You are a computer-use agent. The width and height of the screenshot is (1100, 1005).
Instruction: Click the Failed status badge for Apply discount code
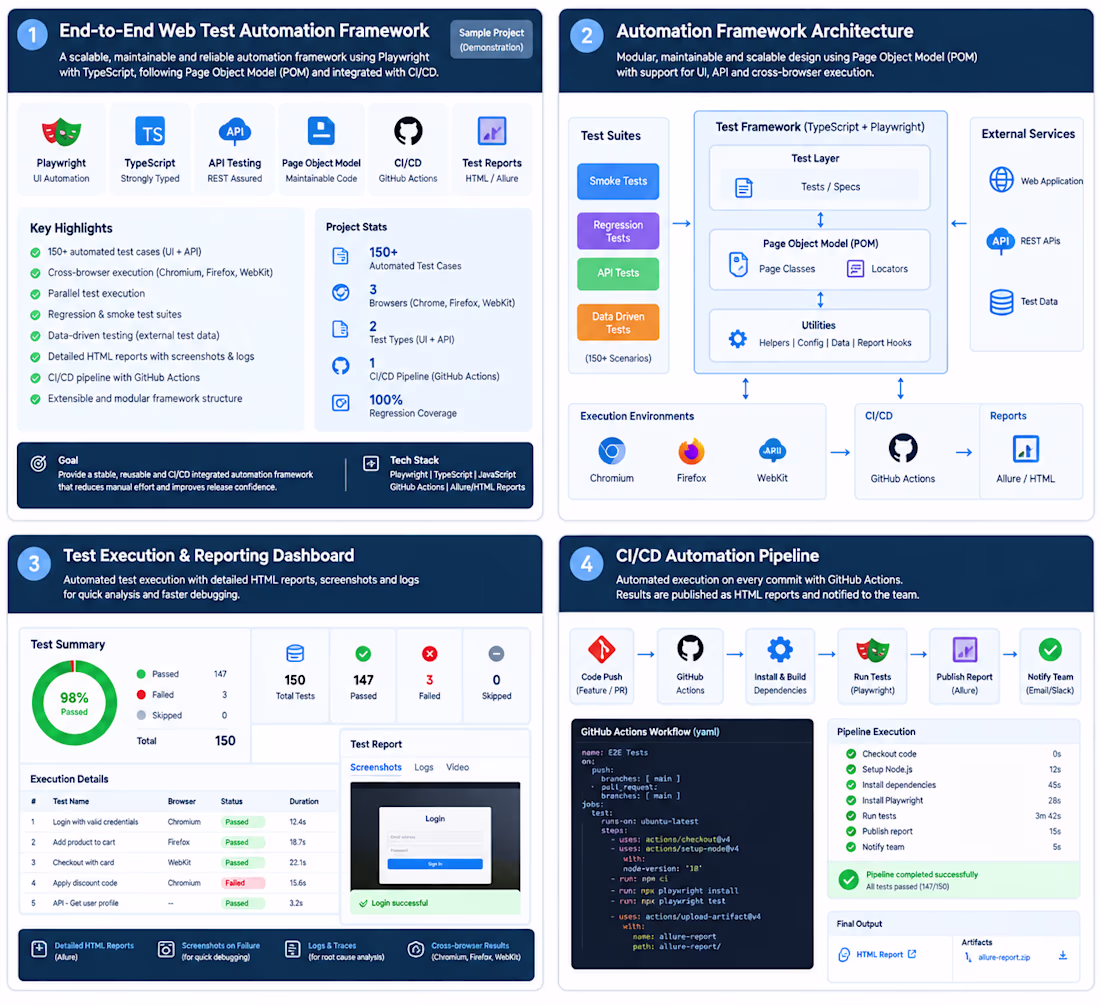tap(243, 883)
